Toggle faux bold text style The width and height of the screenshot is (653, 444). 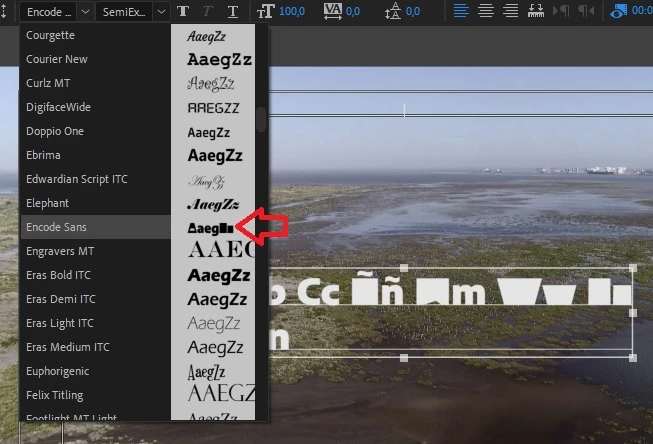[x=183, y=11]
